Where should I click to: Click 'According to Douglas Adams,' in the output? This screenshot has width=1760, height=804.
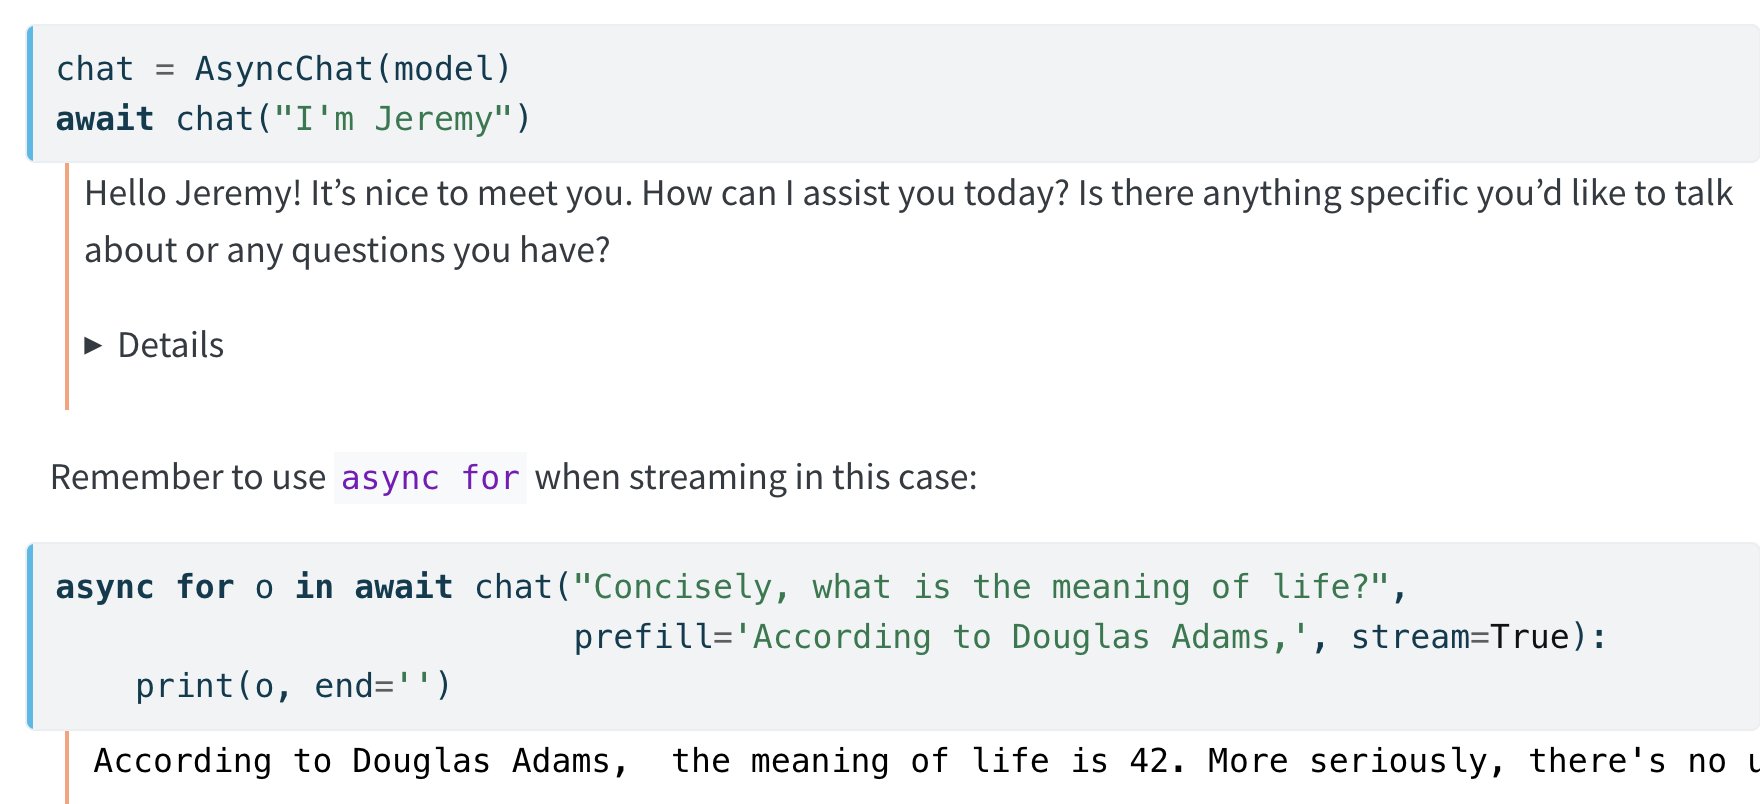coord(362,762)
